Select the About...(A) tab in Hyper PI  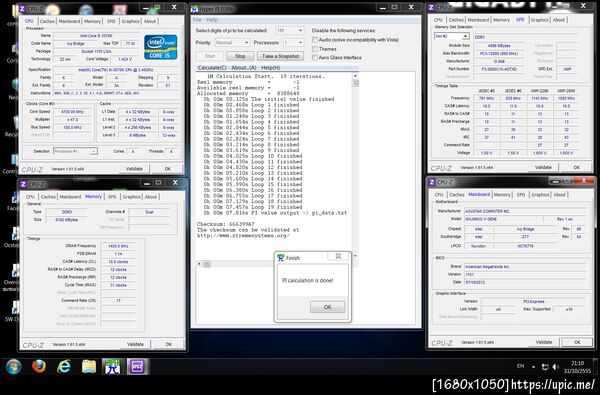[244, 68]
